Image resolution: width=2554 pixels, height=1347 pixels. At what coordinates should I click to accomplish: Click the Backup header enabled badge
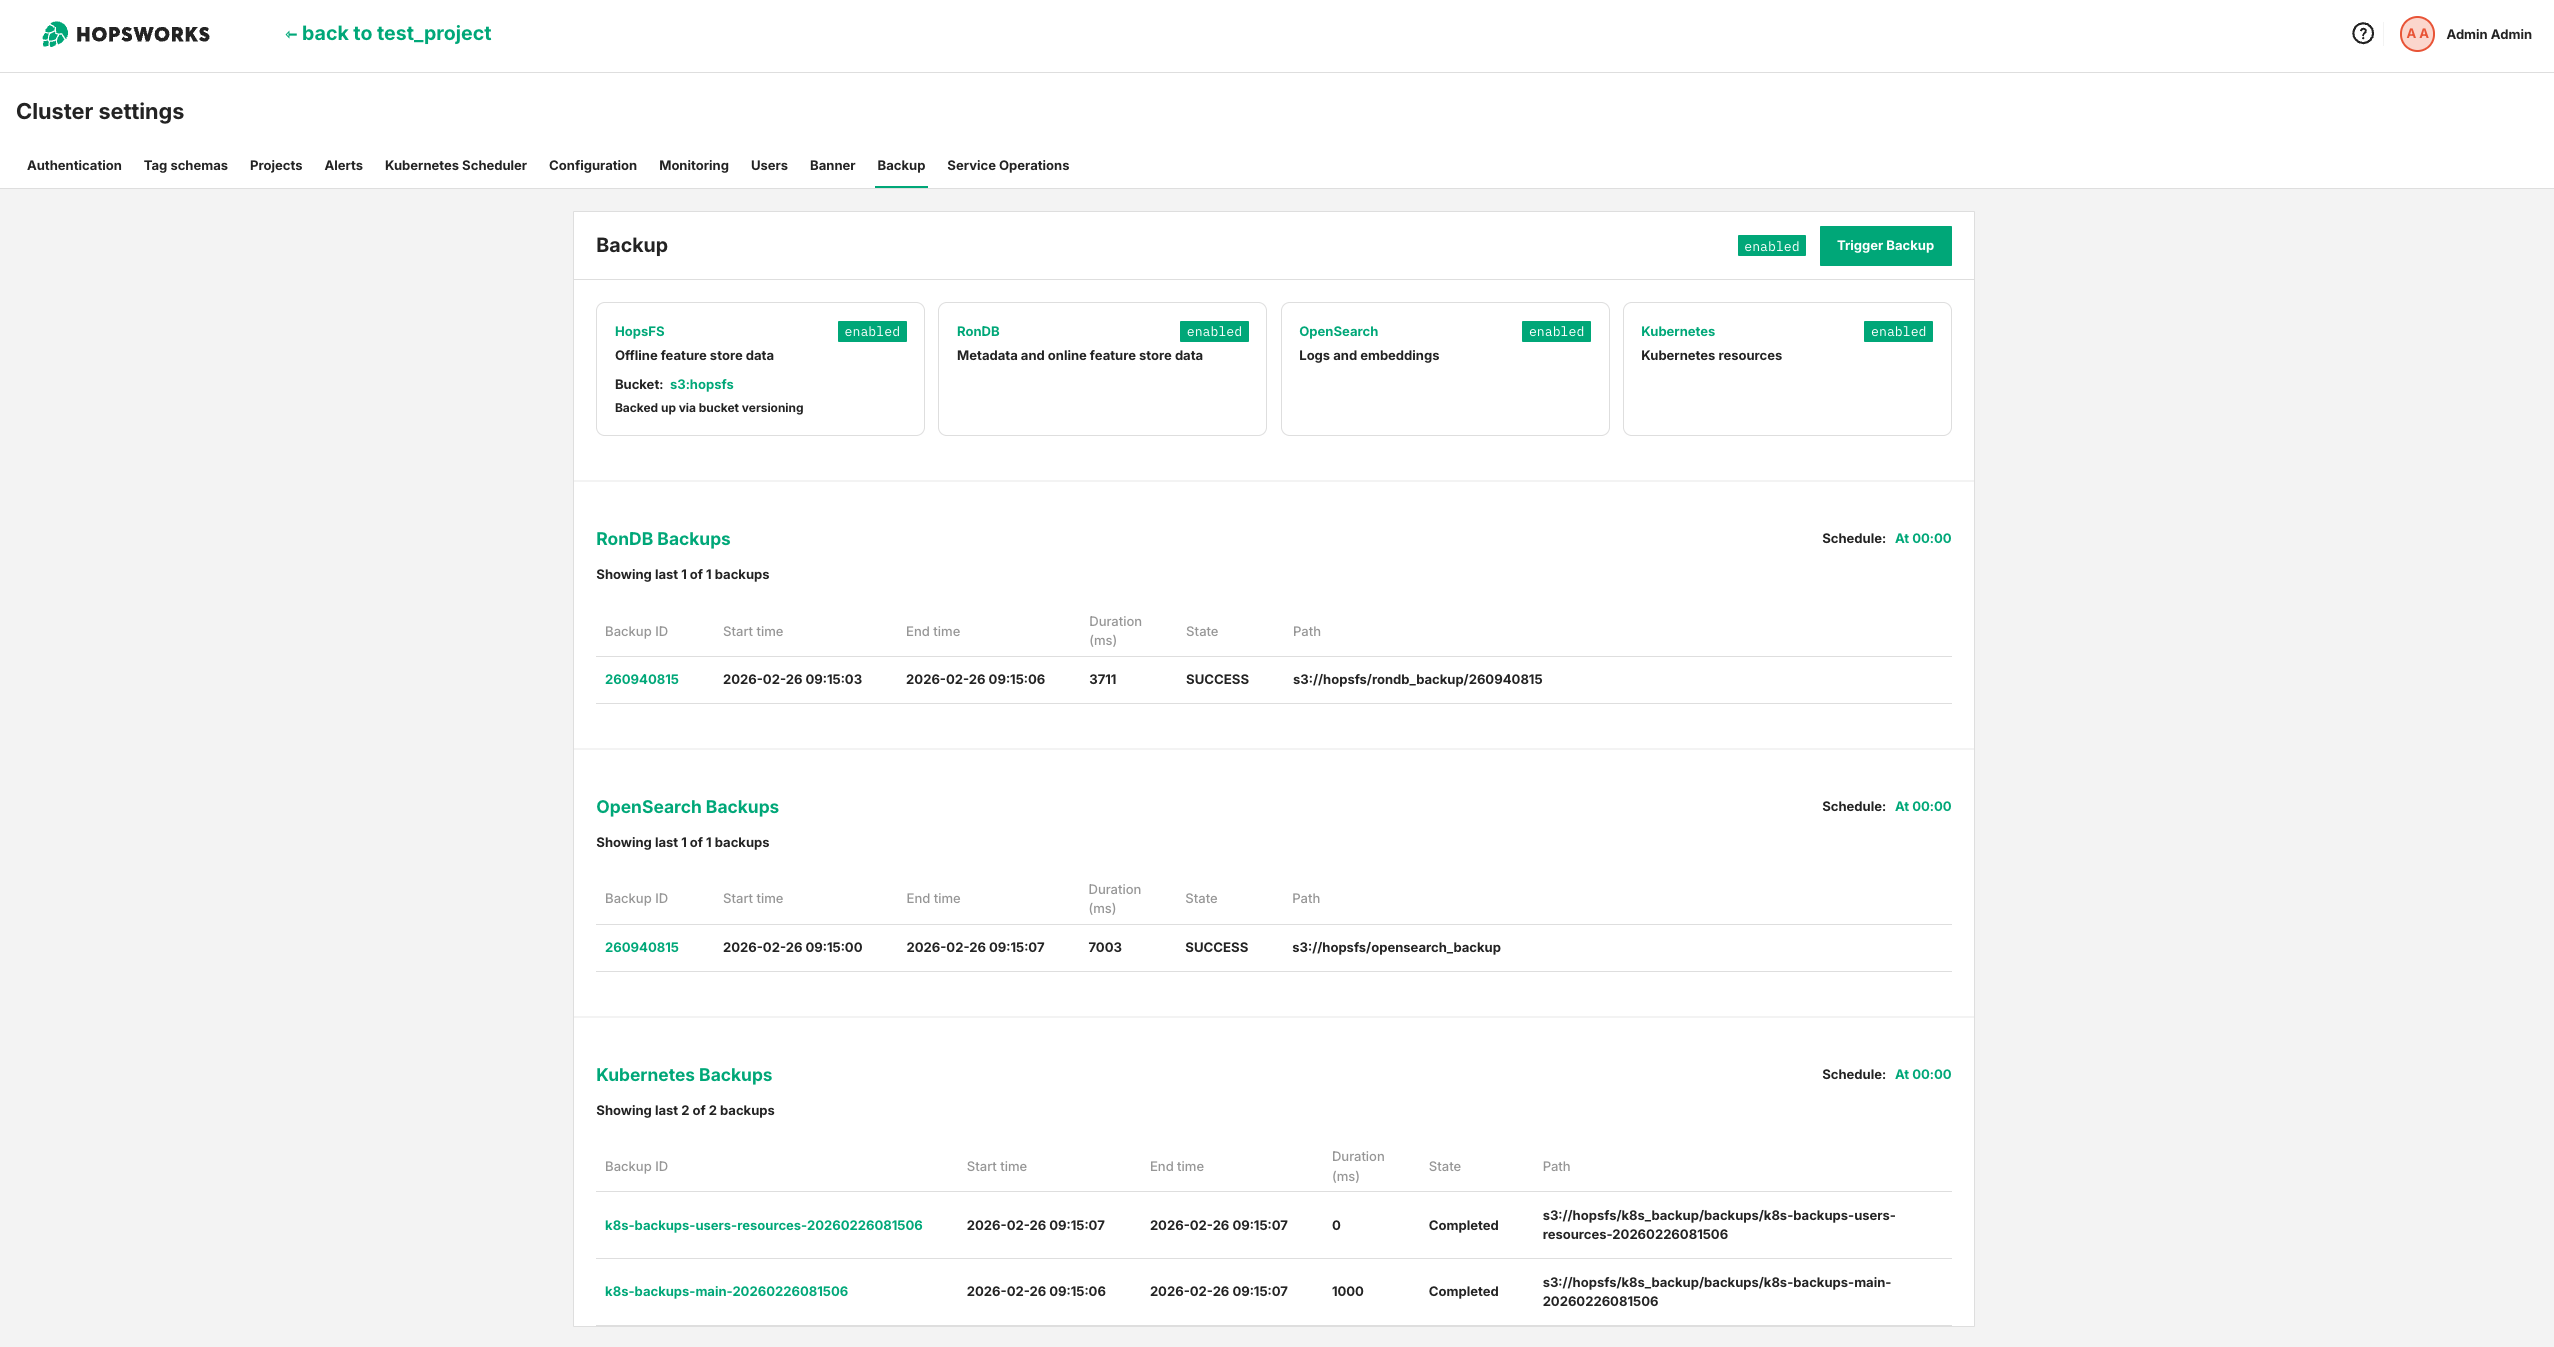point(1771,246)
